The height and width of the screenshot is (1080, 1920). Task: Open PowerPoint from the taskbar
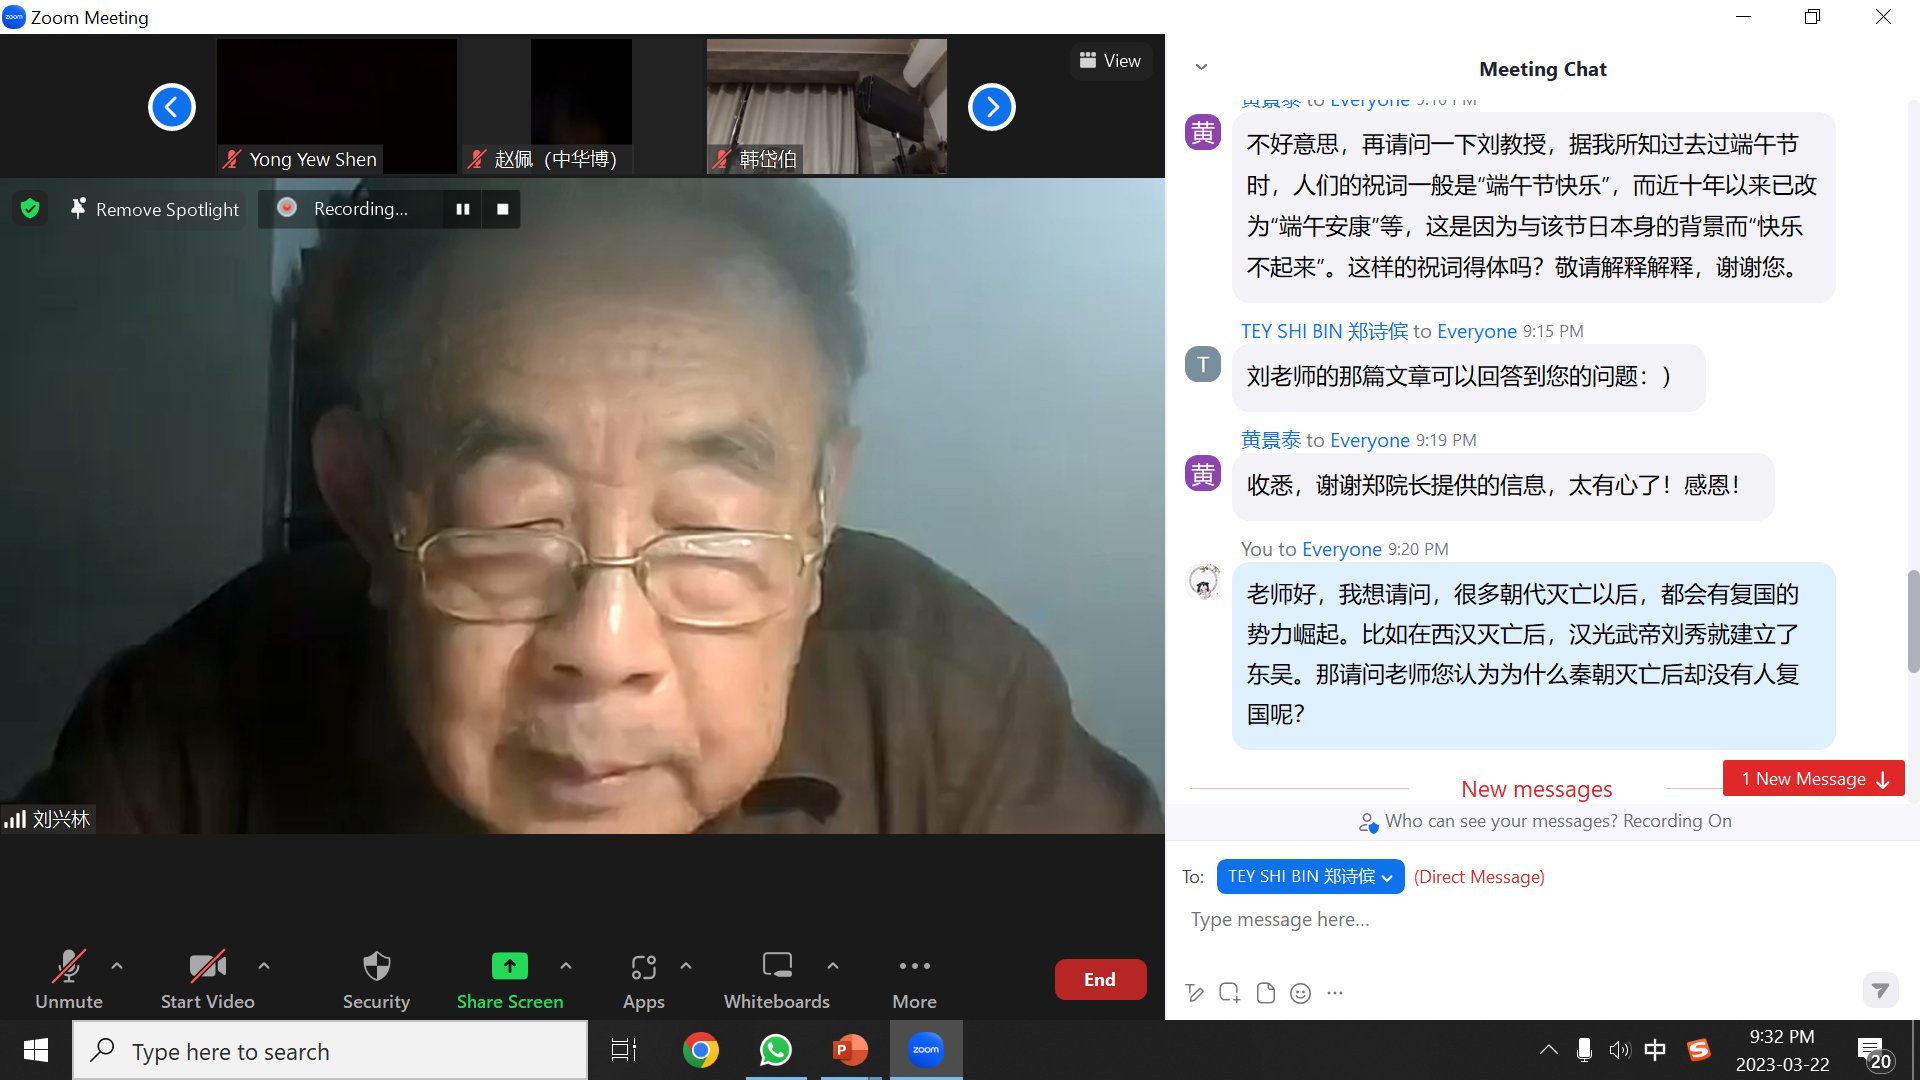pos(850,1050)
